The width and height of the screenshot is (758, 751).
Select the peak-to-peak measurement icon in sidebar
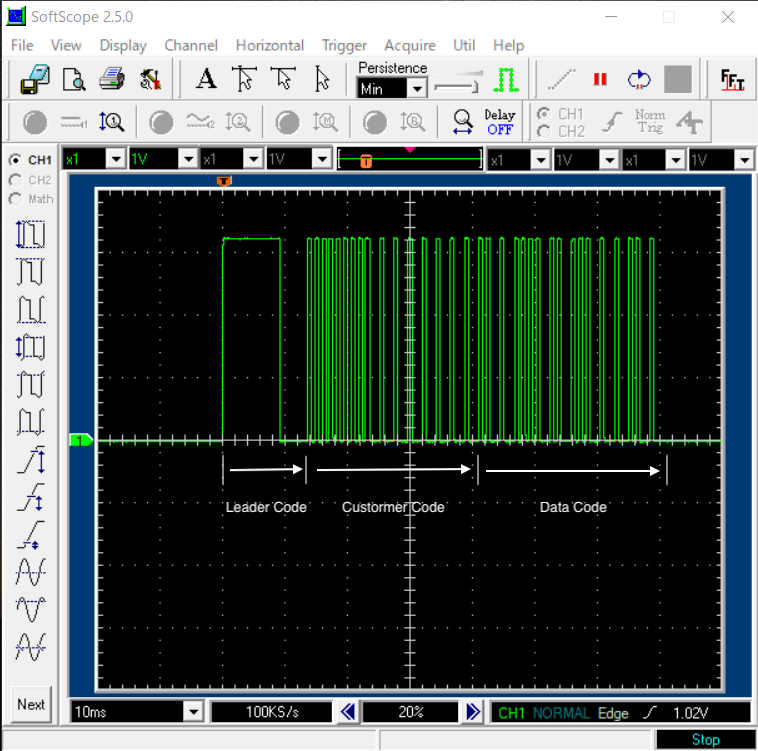[30, 234]
